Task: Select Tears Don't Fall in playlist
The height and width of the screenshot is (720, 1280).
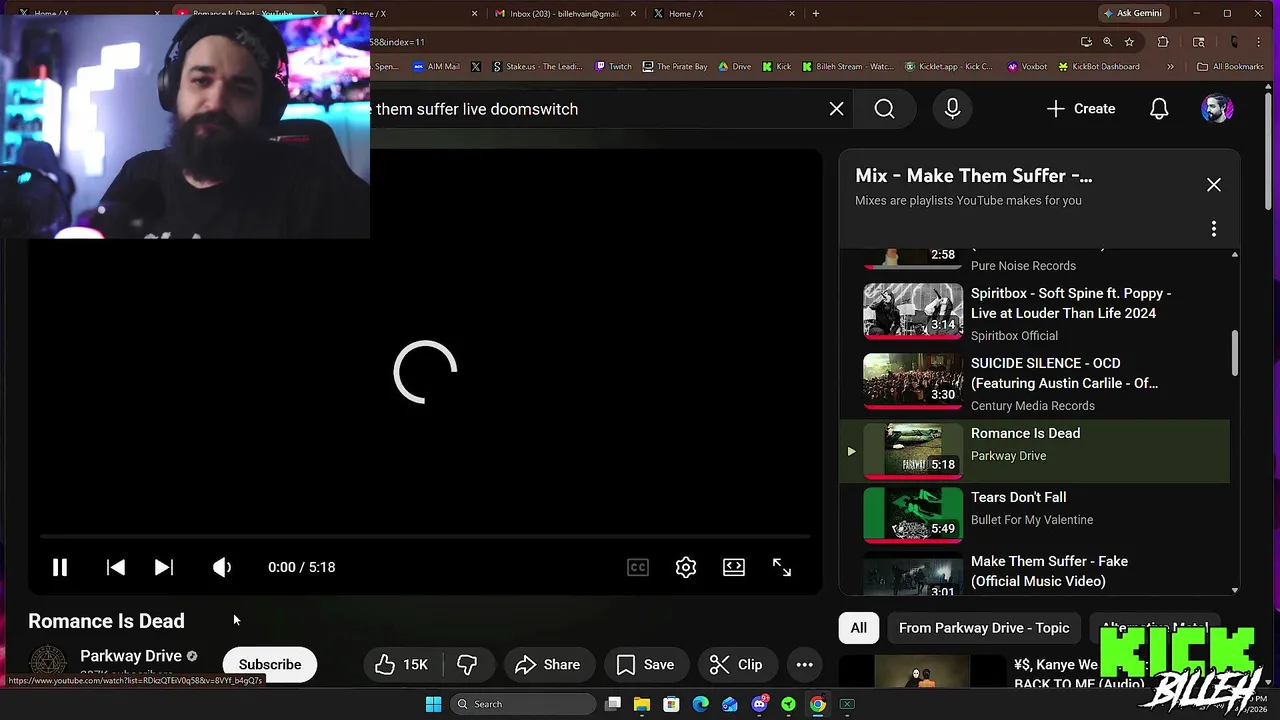Action: [1036, 513]
